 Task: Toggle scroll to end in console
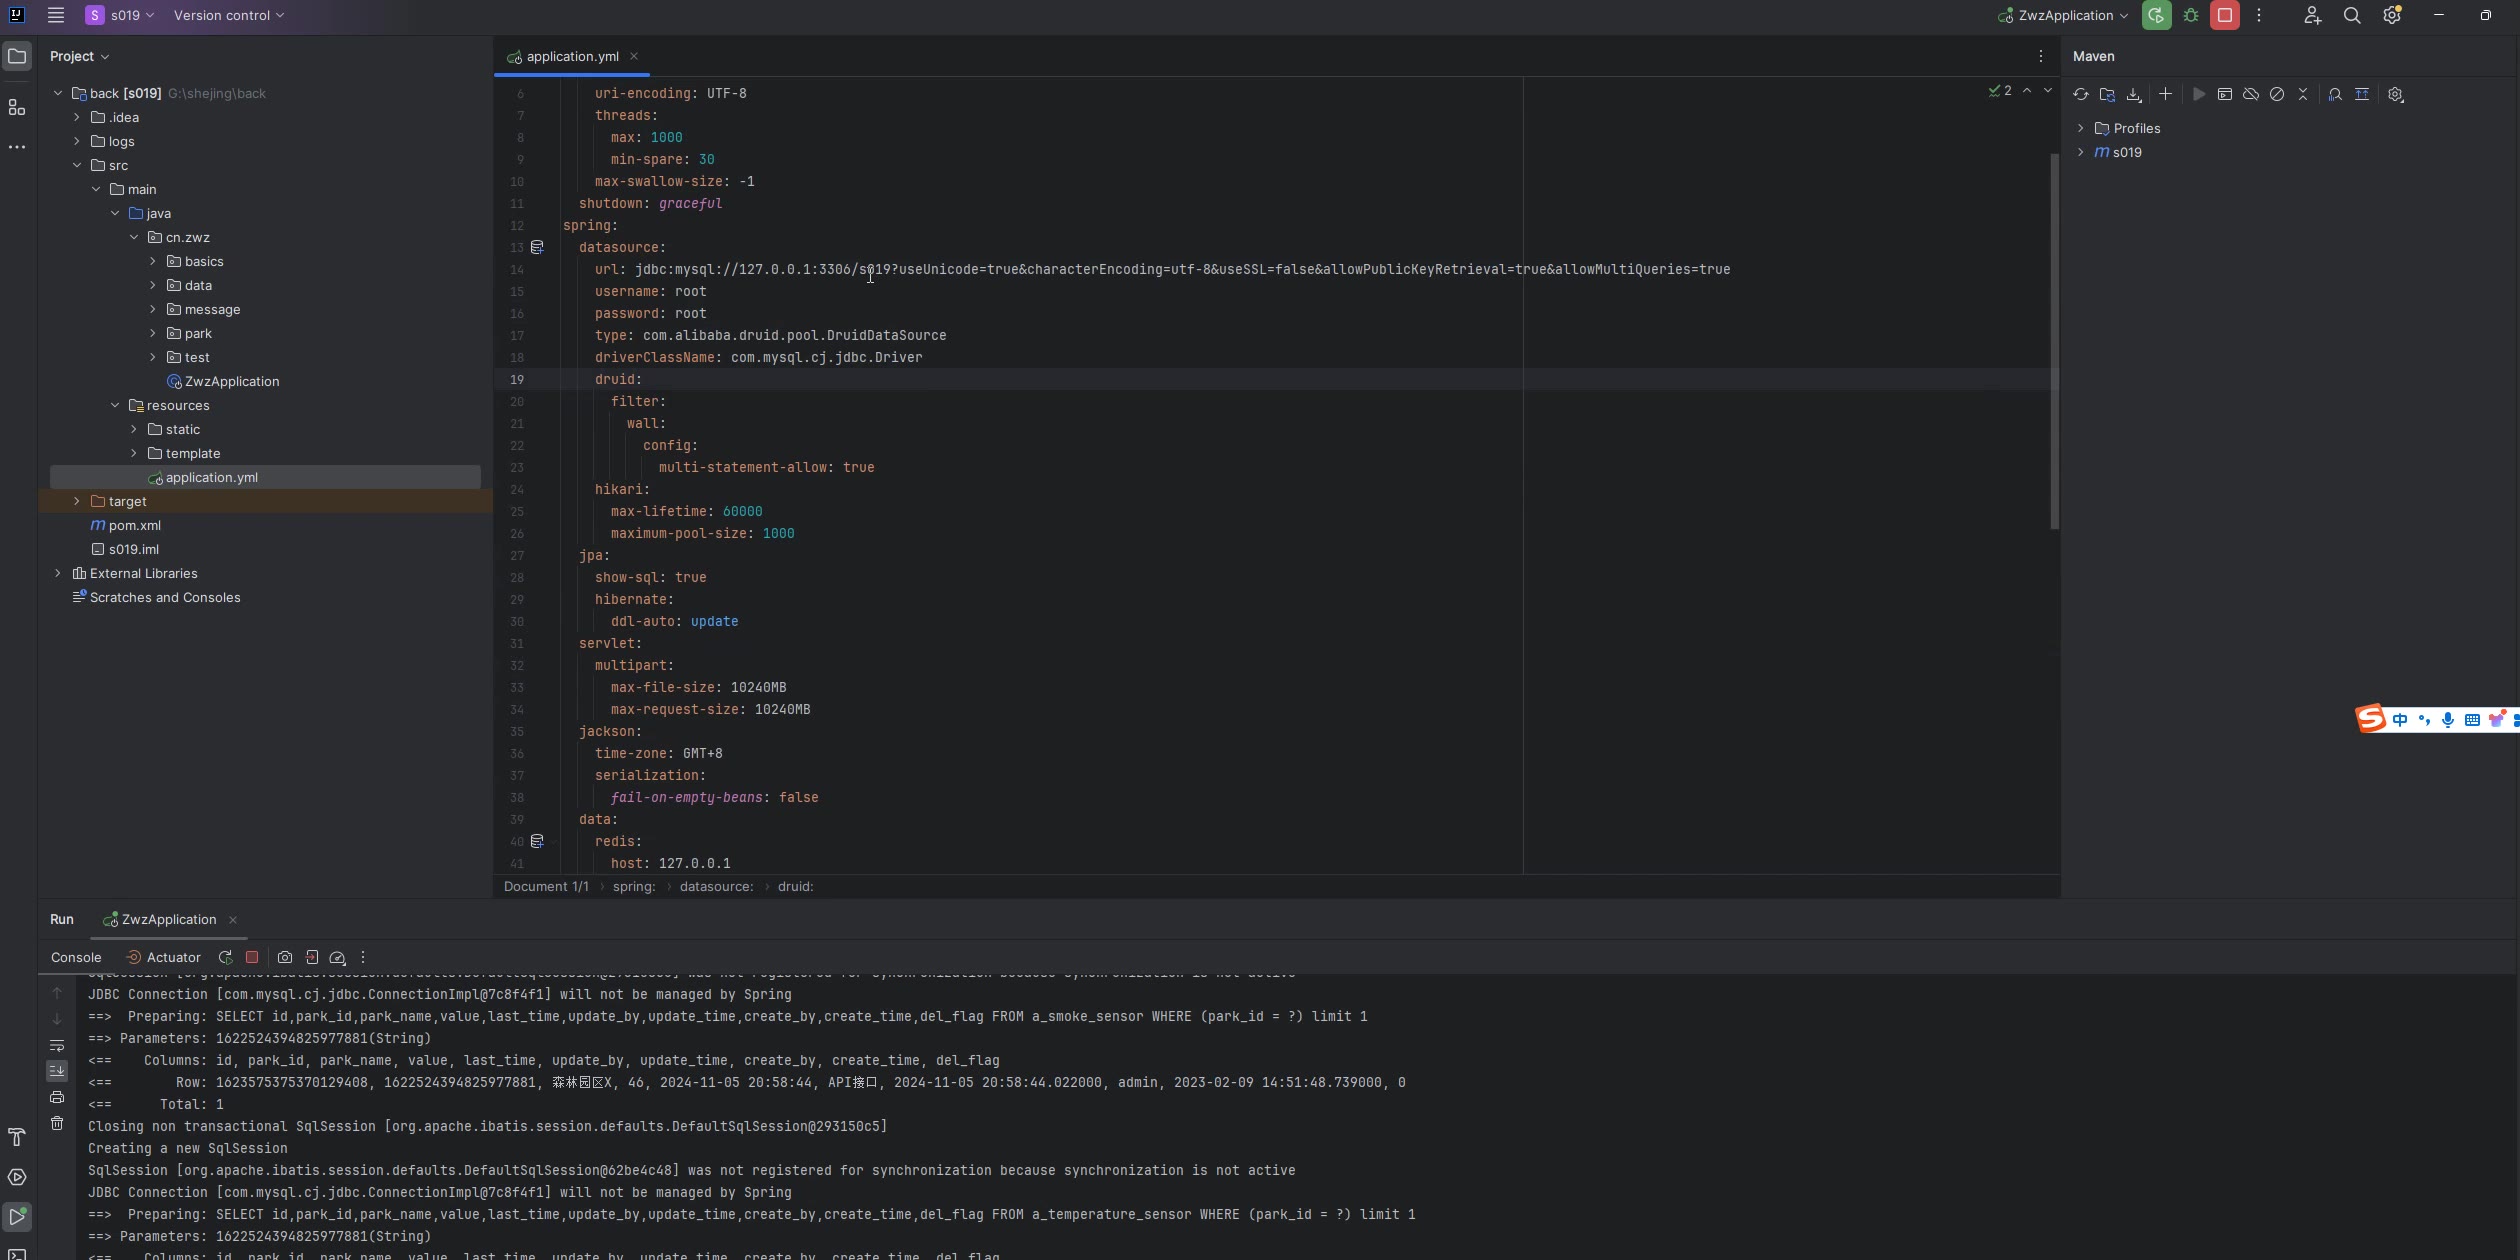57,1070
